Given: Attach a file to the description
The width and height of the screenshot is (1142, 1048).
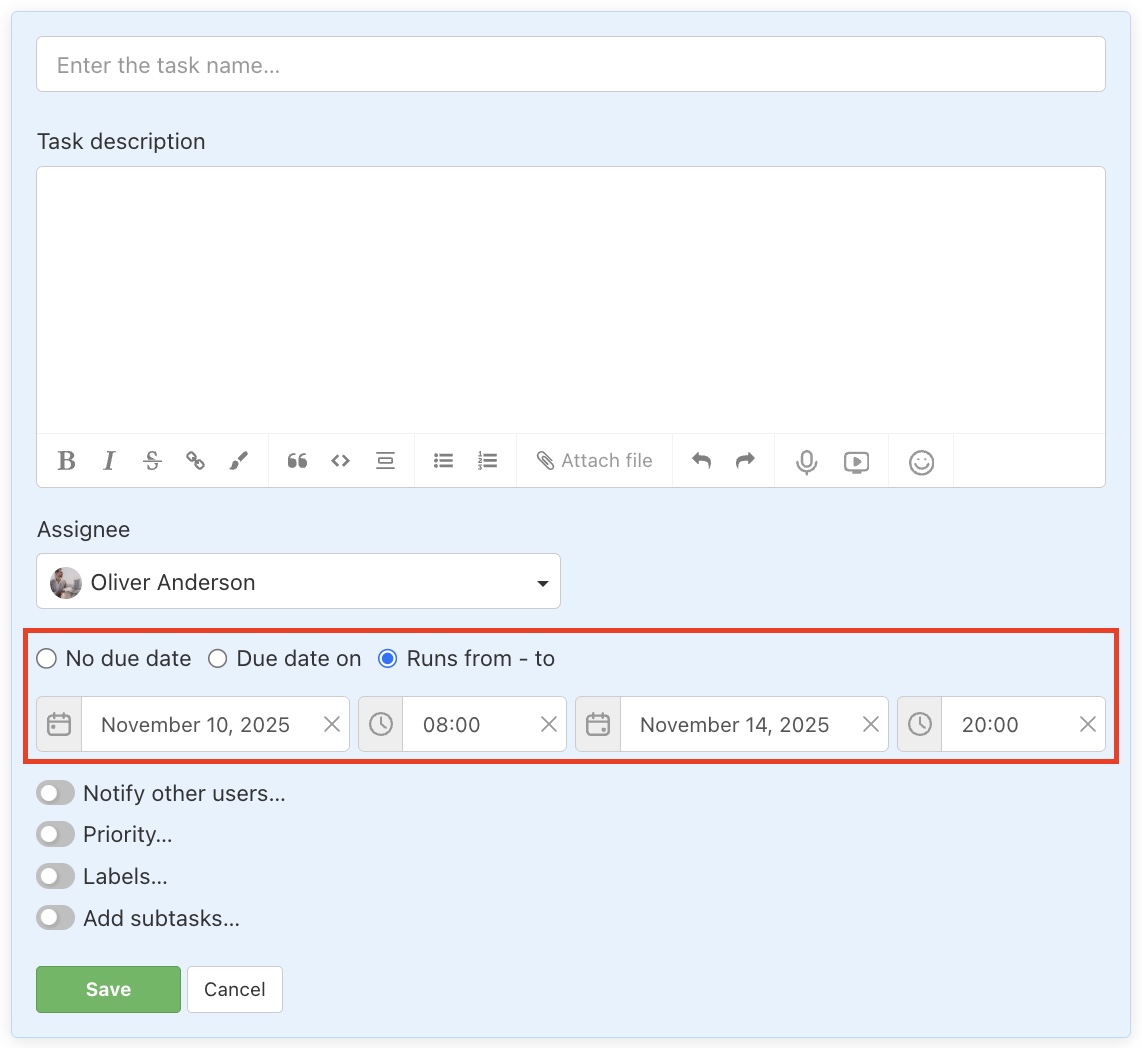Looking at the screenshot, I should point(594,460).
